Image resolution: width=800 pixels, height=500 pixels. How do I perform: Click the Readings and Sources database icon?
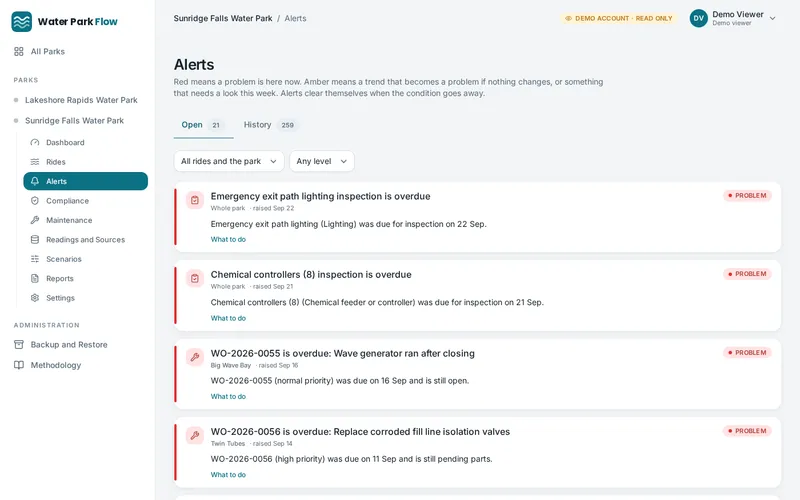click(x=35, y=239)
